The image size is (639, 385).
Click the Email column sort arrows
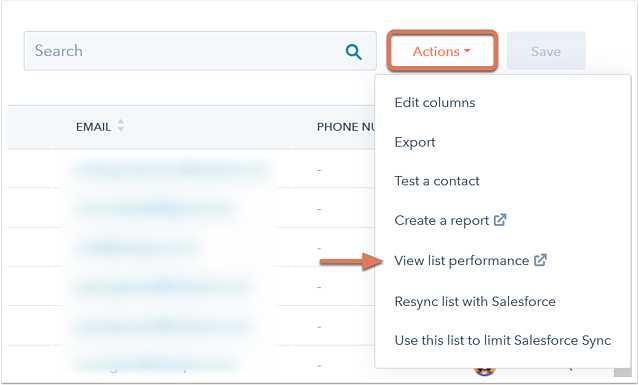tap(121, 125)
